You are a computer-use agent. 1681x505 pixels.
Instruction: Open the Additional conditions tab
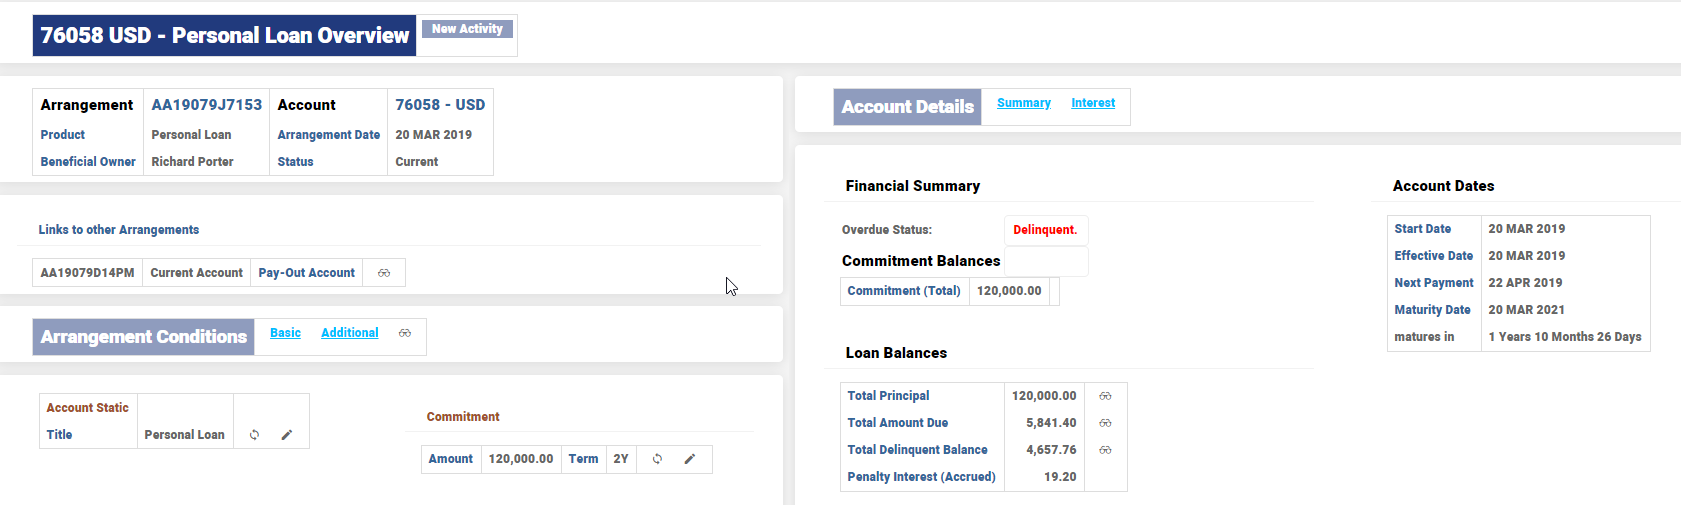click(349, 333)
